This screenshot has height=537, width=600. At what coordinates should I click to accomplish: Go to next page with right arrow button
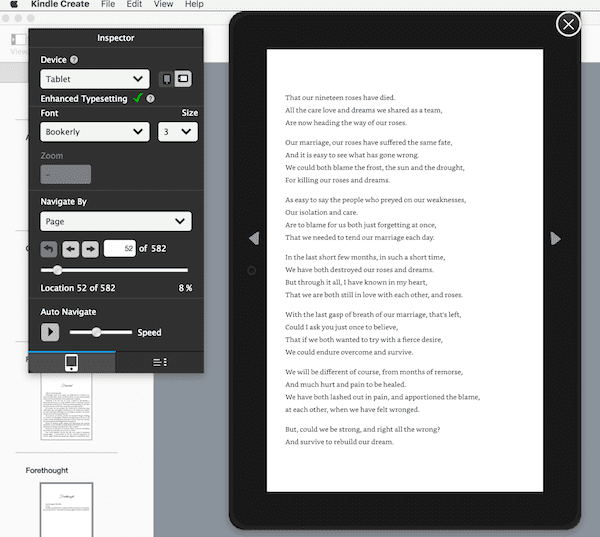pyautogui.click(x=90, y=249)
